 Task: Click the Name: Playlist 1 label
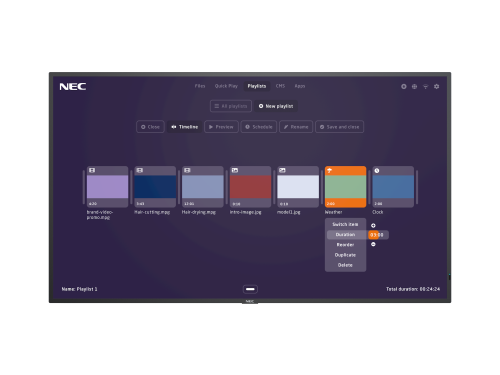point(79,289)
